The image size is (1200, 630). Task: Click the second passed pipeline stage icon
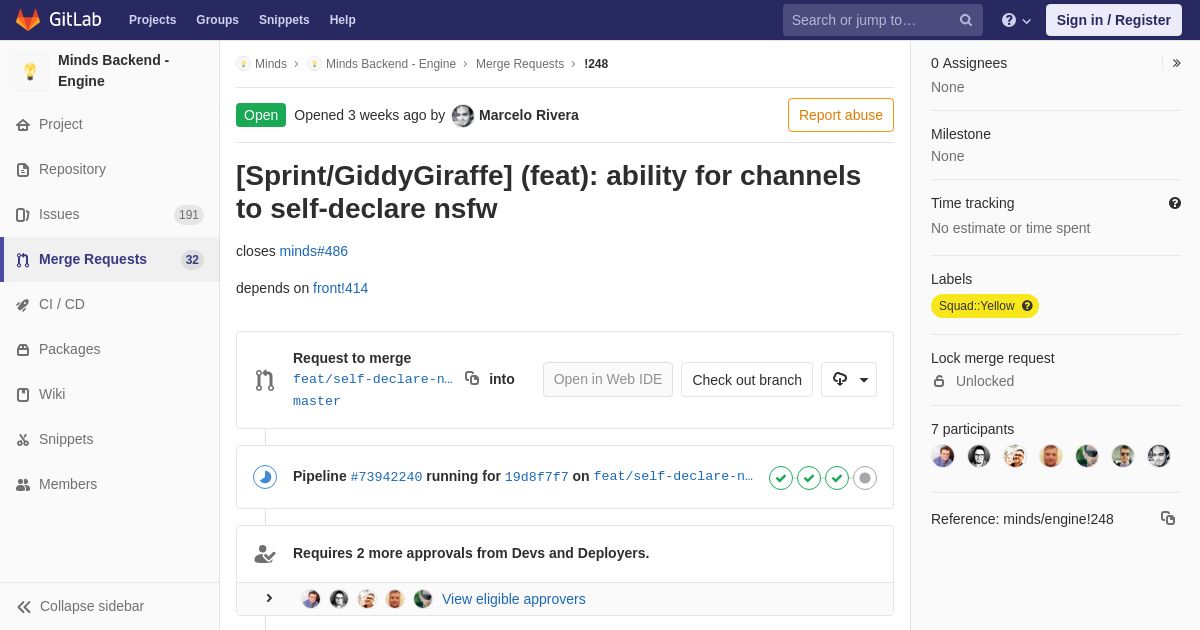tap(809, 478)
